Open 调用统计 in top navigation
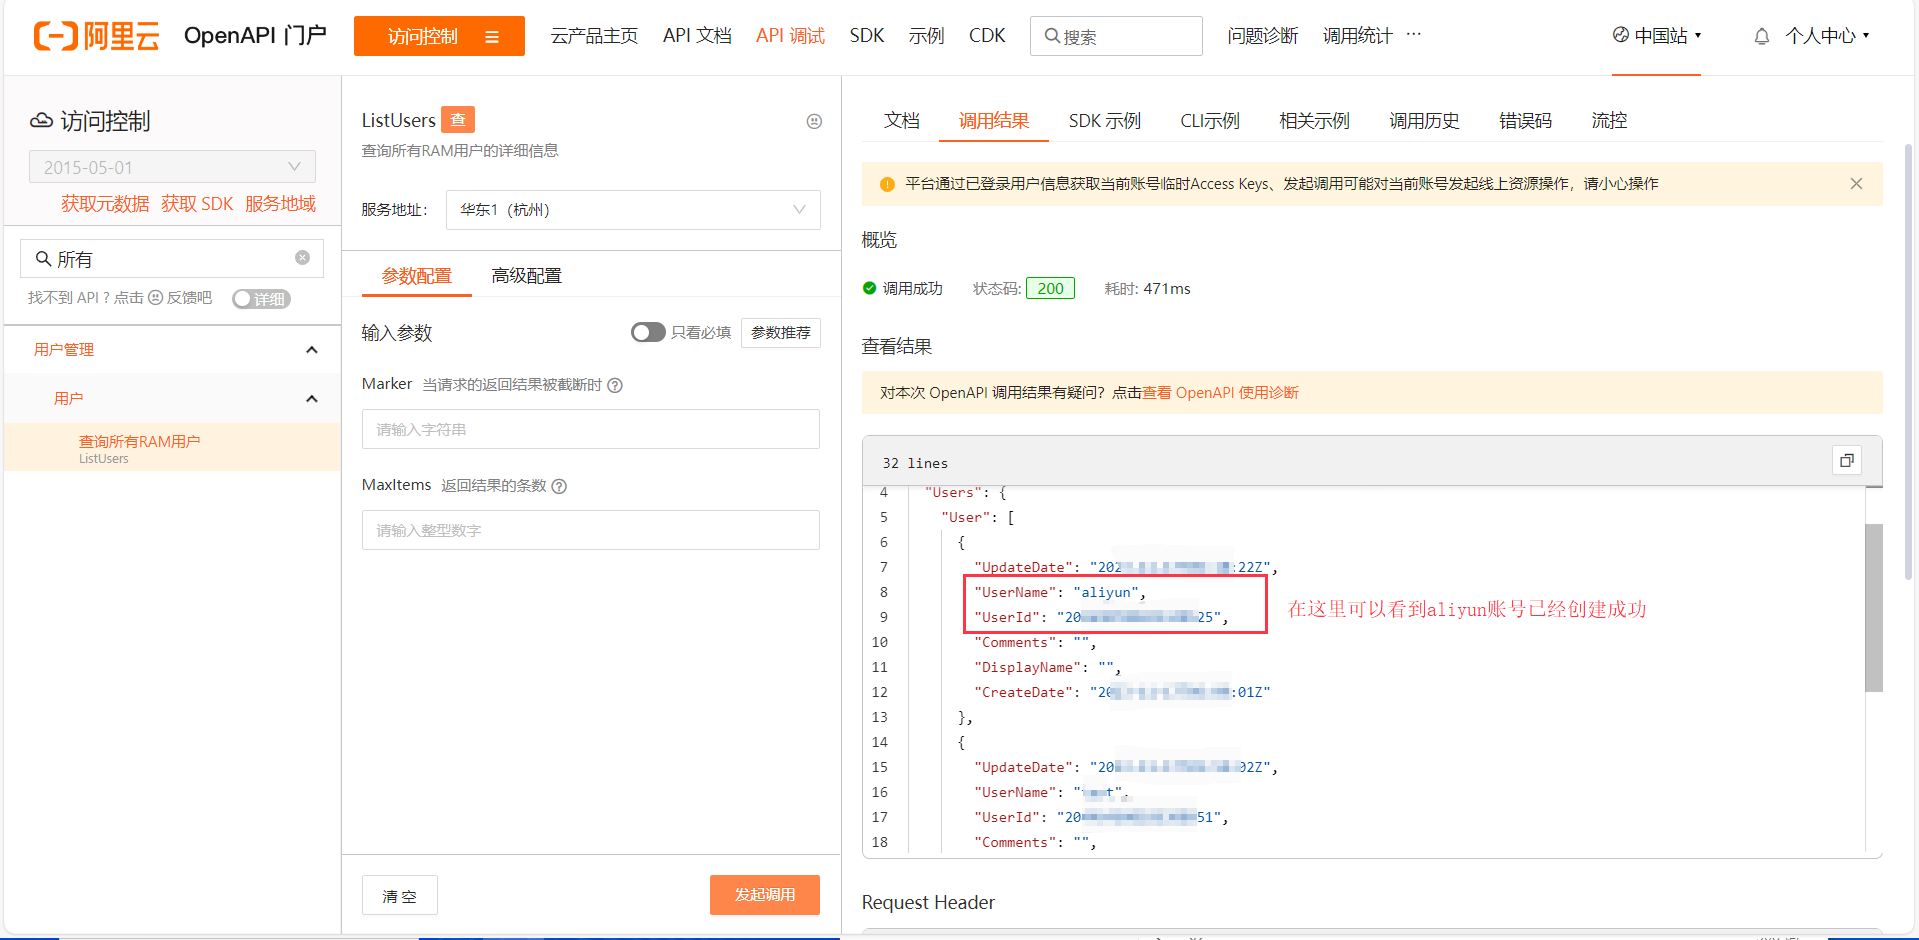1919x940 pixels. (x=1357, y=36)
